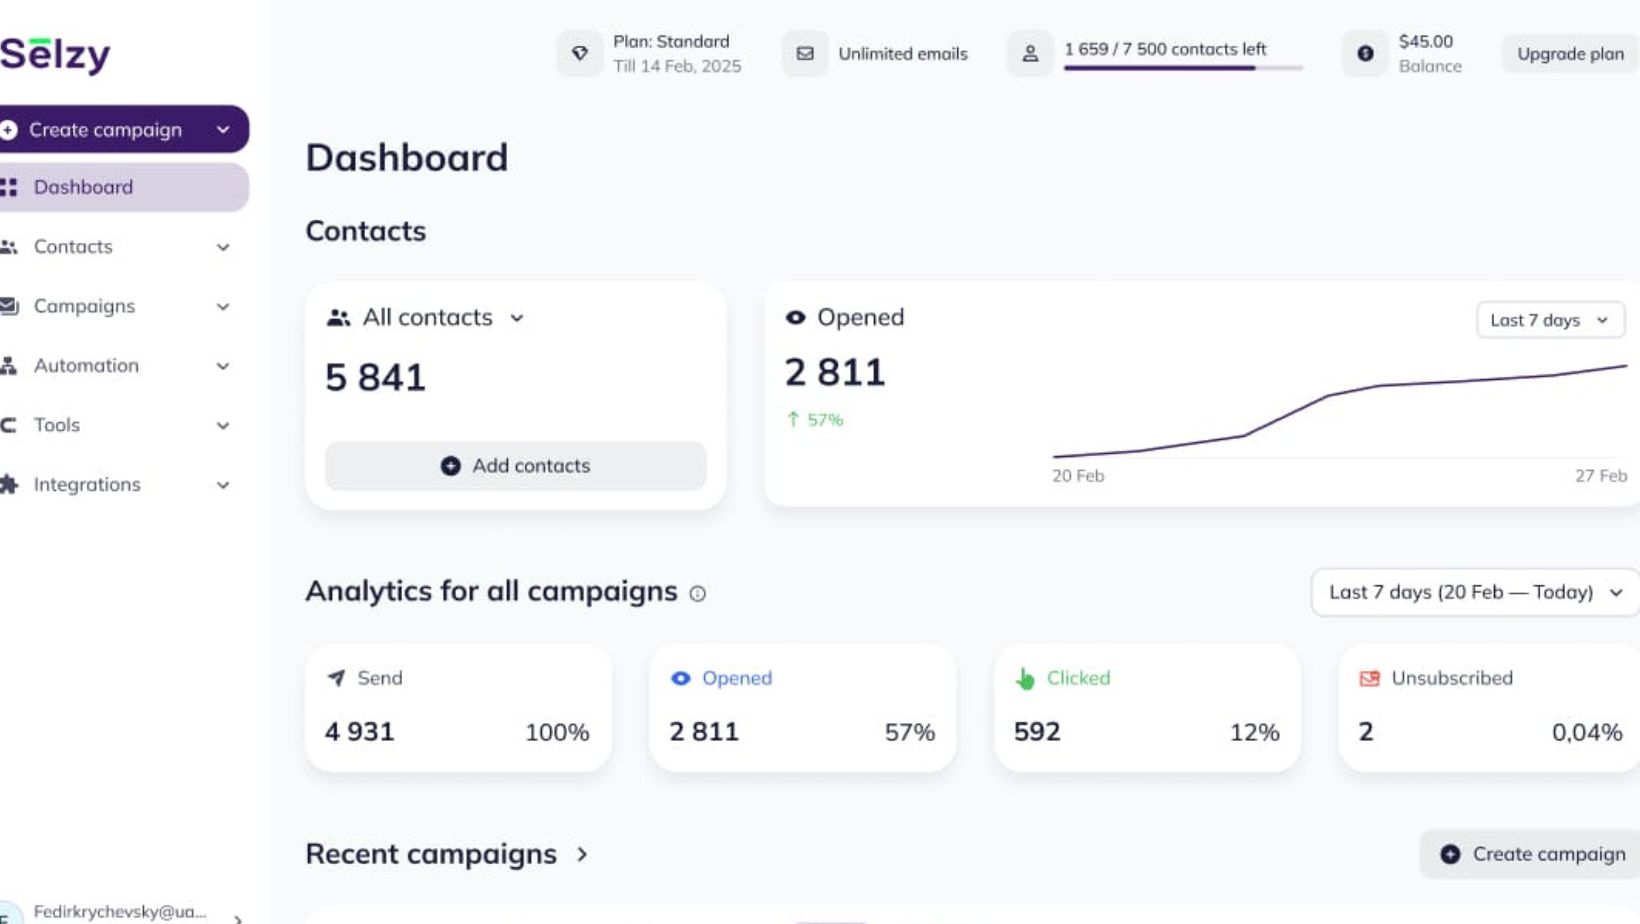
Task: Click the Fedirkrychevsky account email
Action: (120, 911)
